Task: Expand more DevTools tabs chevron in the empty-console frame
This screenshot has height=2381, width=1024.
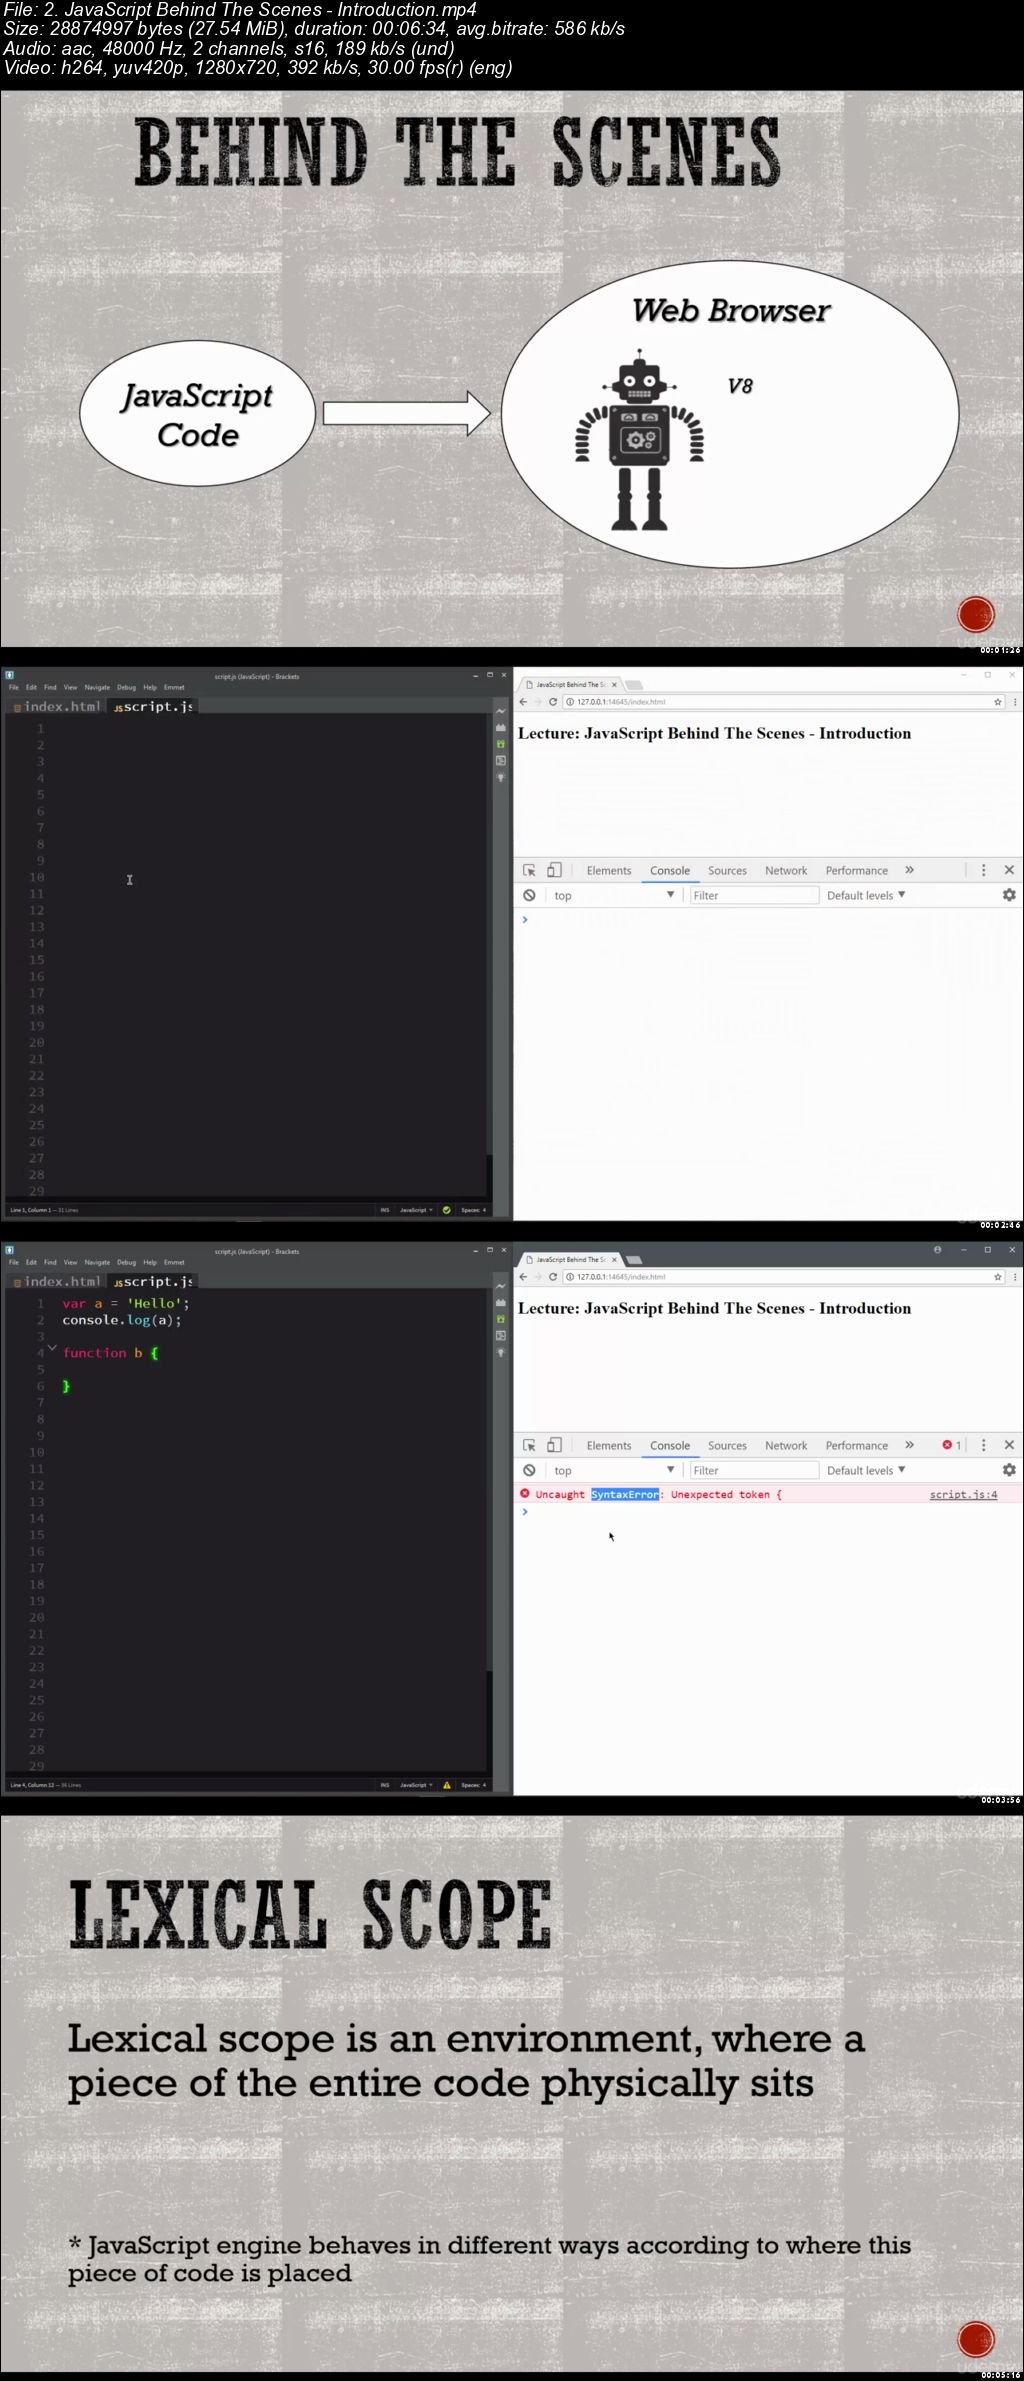Action: click(x=909, y=870)
